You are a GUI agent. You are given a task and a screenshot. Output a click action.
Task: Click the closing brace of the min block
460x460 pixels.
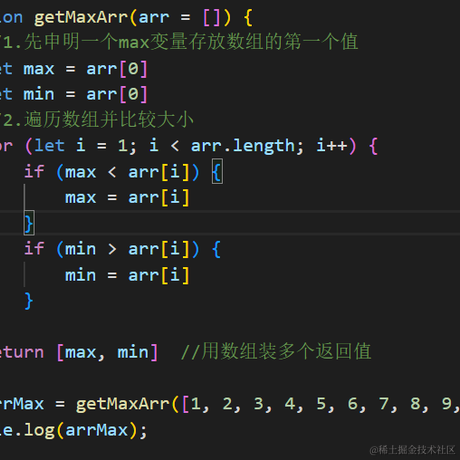pyautogui.click(x=29, y=301)
